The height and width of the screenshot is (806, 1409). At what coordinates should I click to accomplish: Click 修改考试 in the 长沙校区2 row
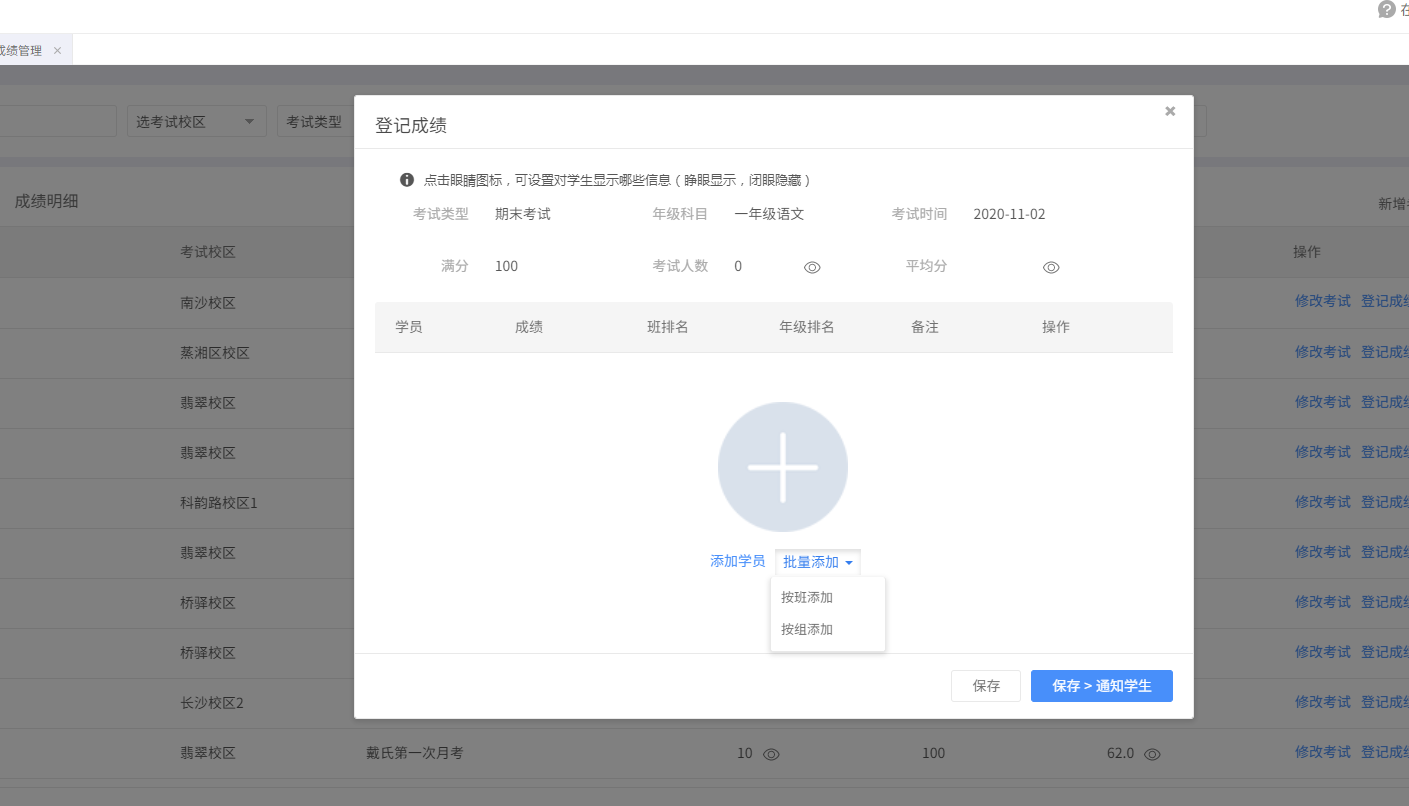[1322, 701]
